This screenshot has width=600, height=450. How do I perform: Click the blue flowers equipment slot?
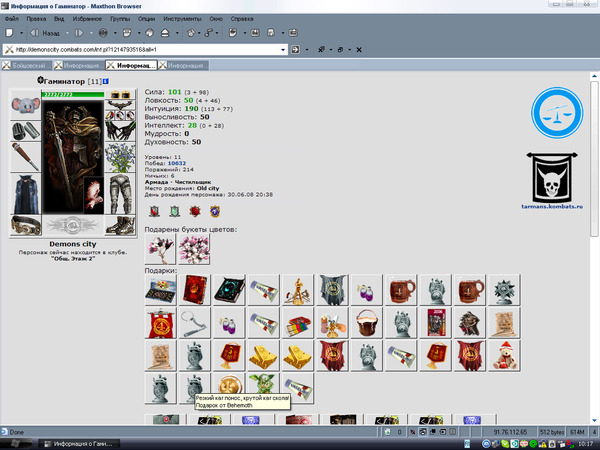[x=120, y=157]
